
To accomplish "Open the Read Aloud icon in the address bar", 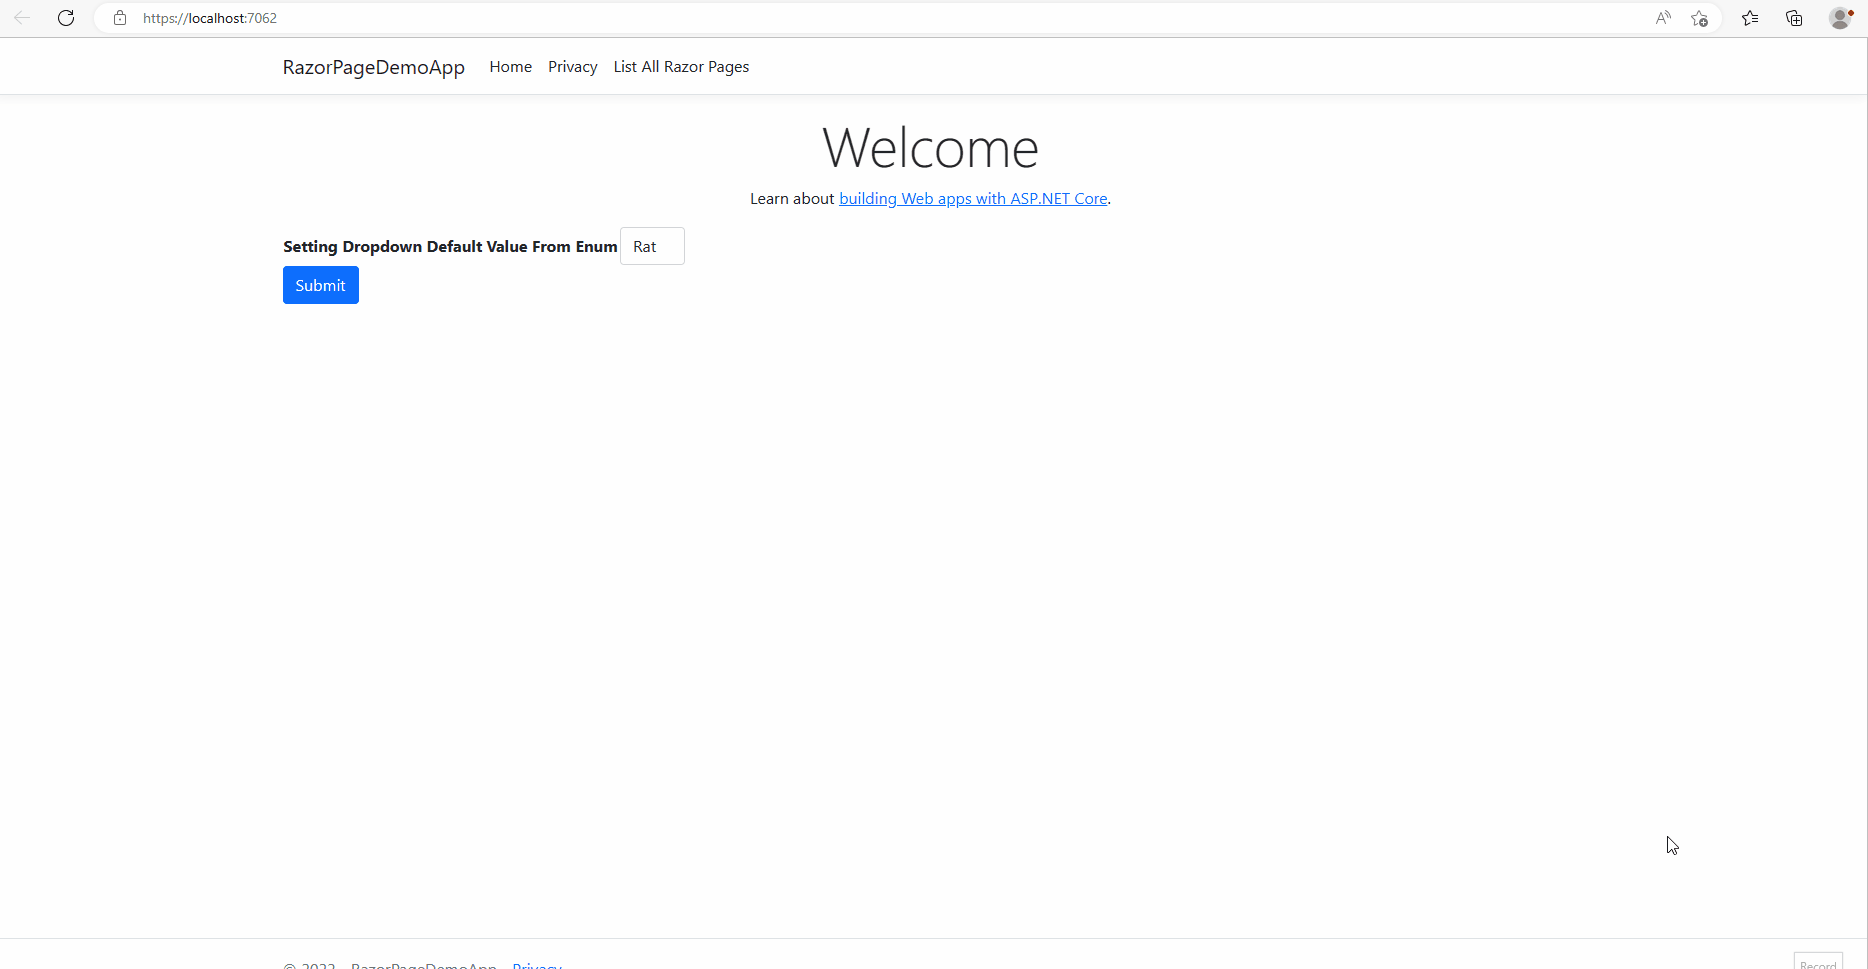I will (x=1663, y=18).
